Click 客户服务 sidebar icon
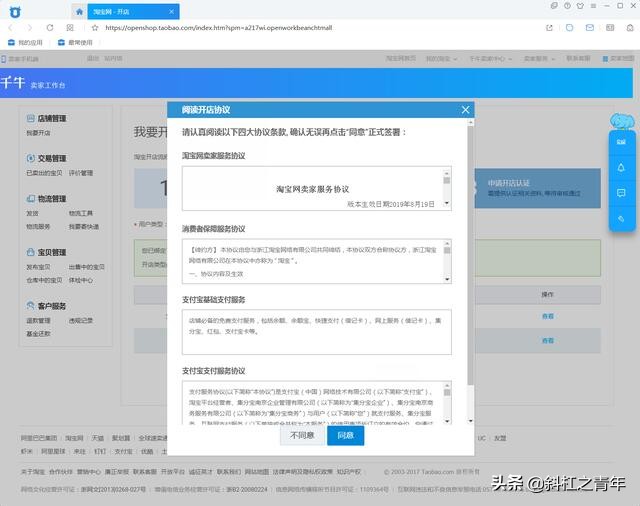Viewport: 640px width, 506px height. (31, 306)
